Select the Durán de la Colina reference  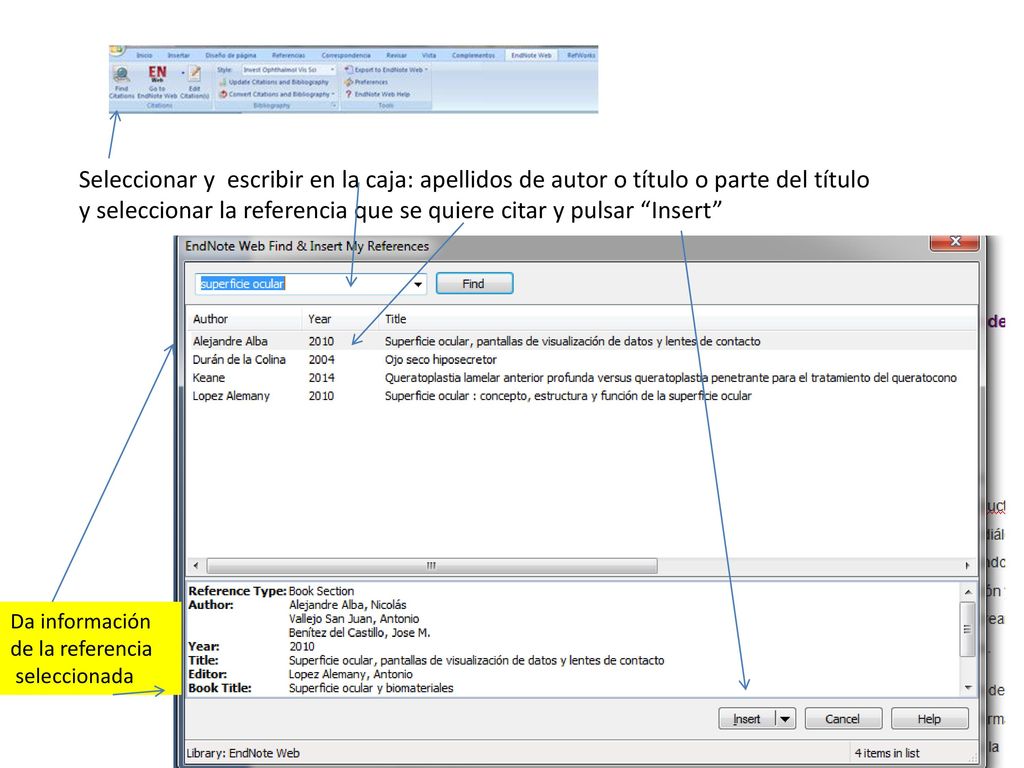point(581,359)
